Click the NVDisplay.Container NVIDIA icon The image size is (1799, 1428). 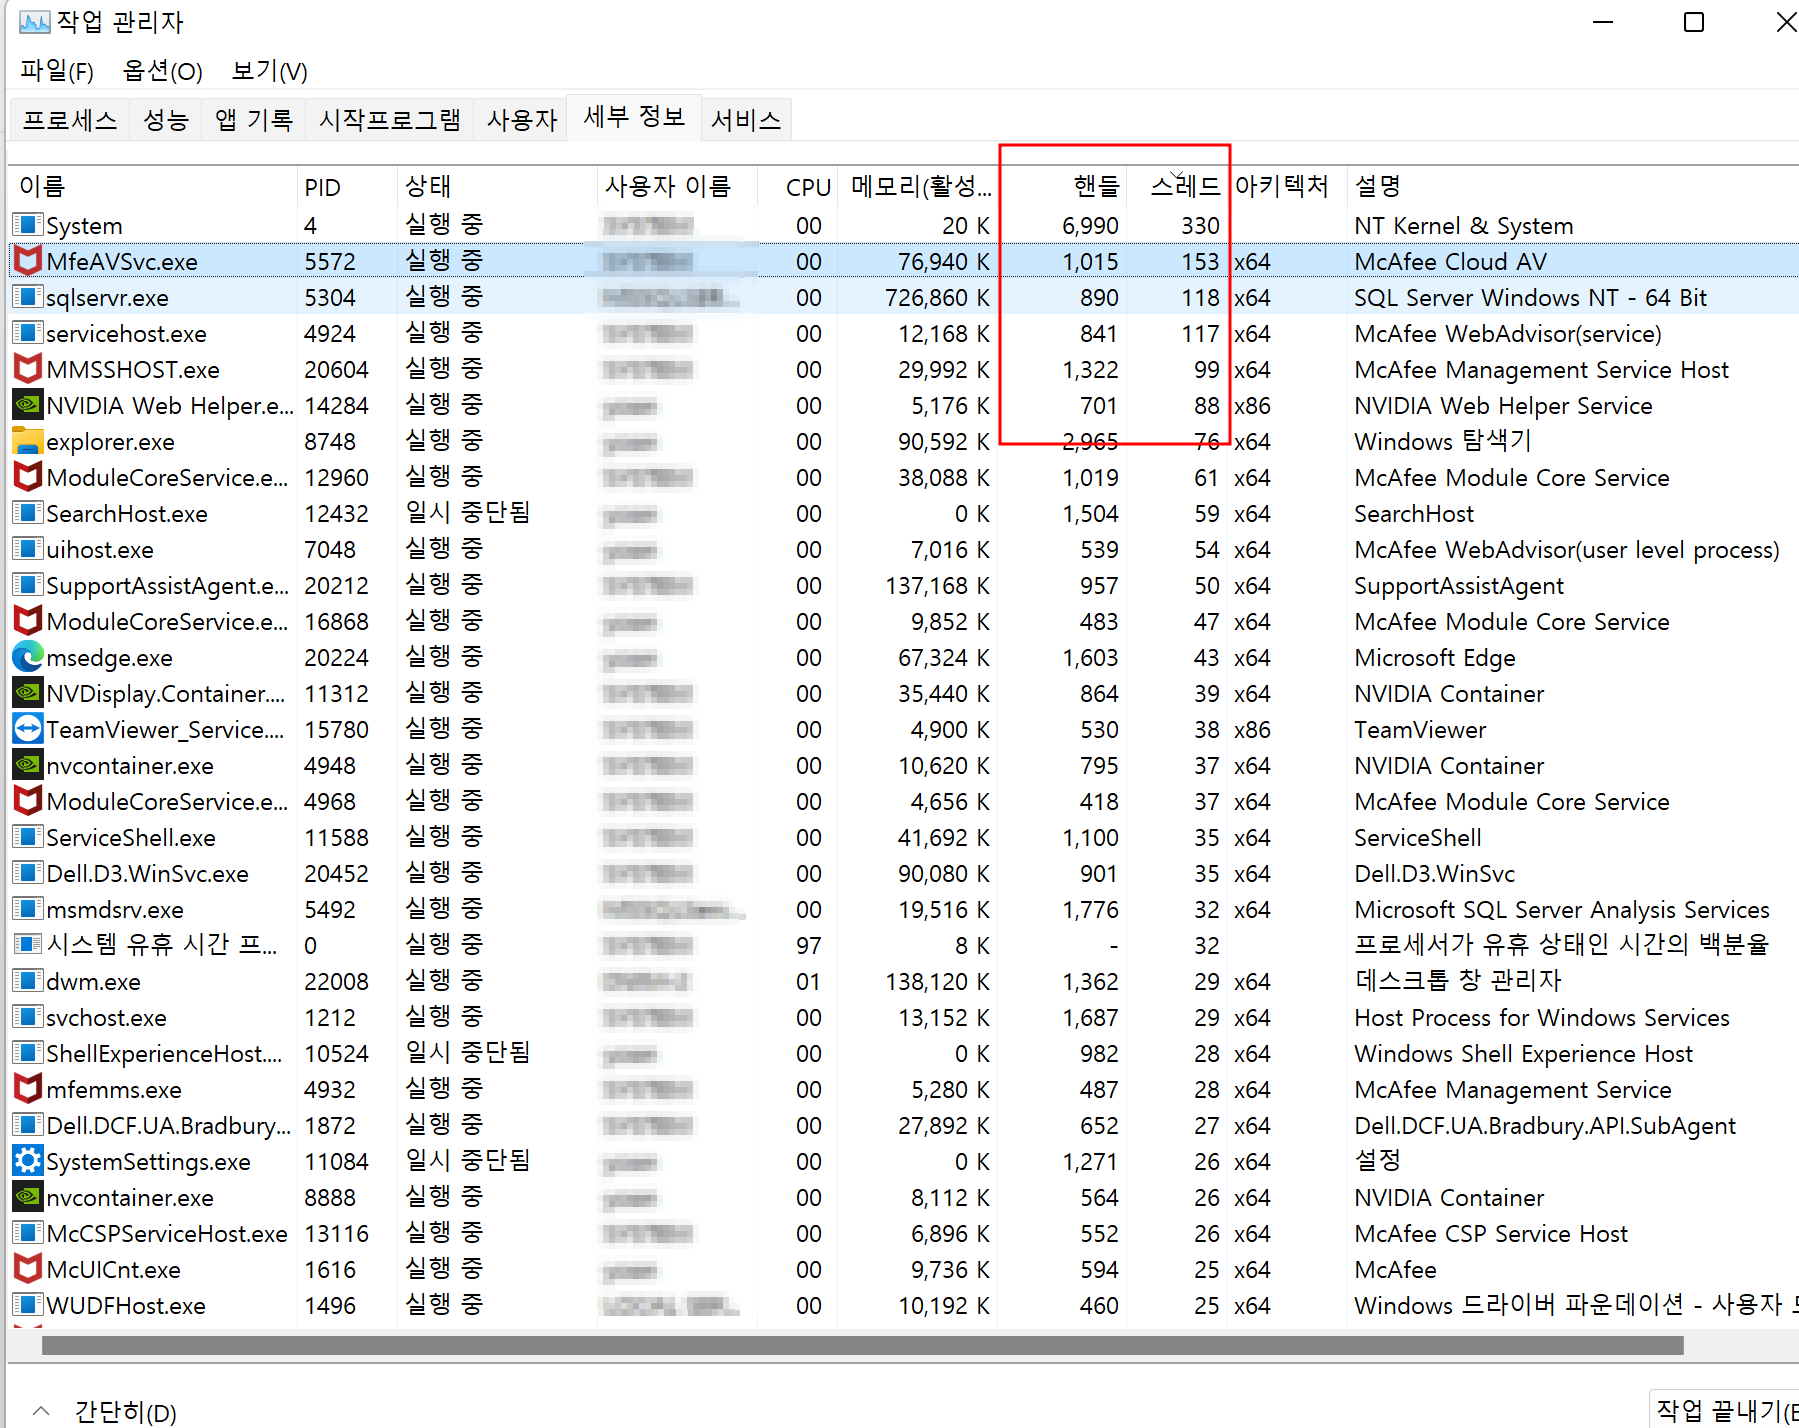pos(27,693)
